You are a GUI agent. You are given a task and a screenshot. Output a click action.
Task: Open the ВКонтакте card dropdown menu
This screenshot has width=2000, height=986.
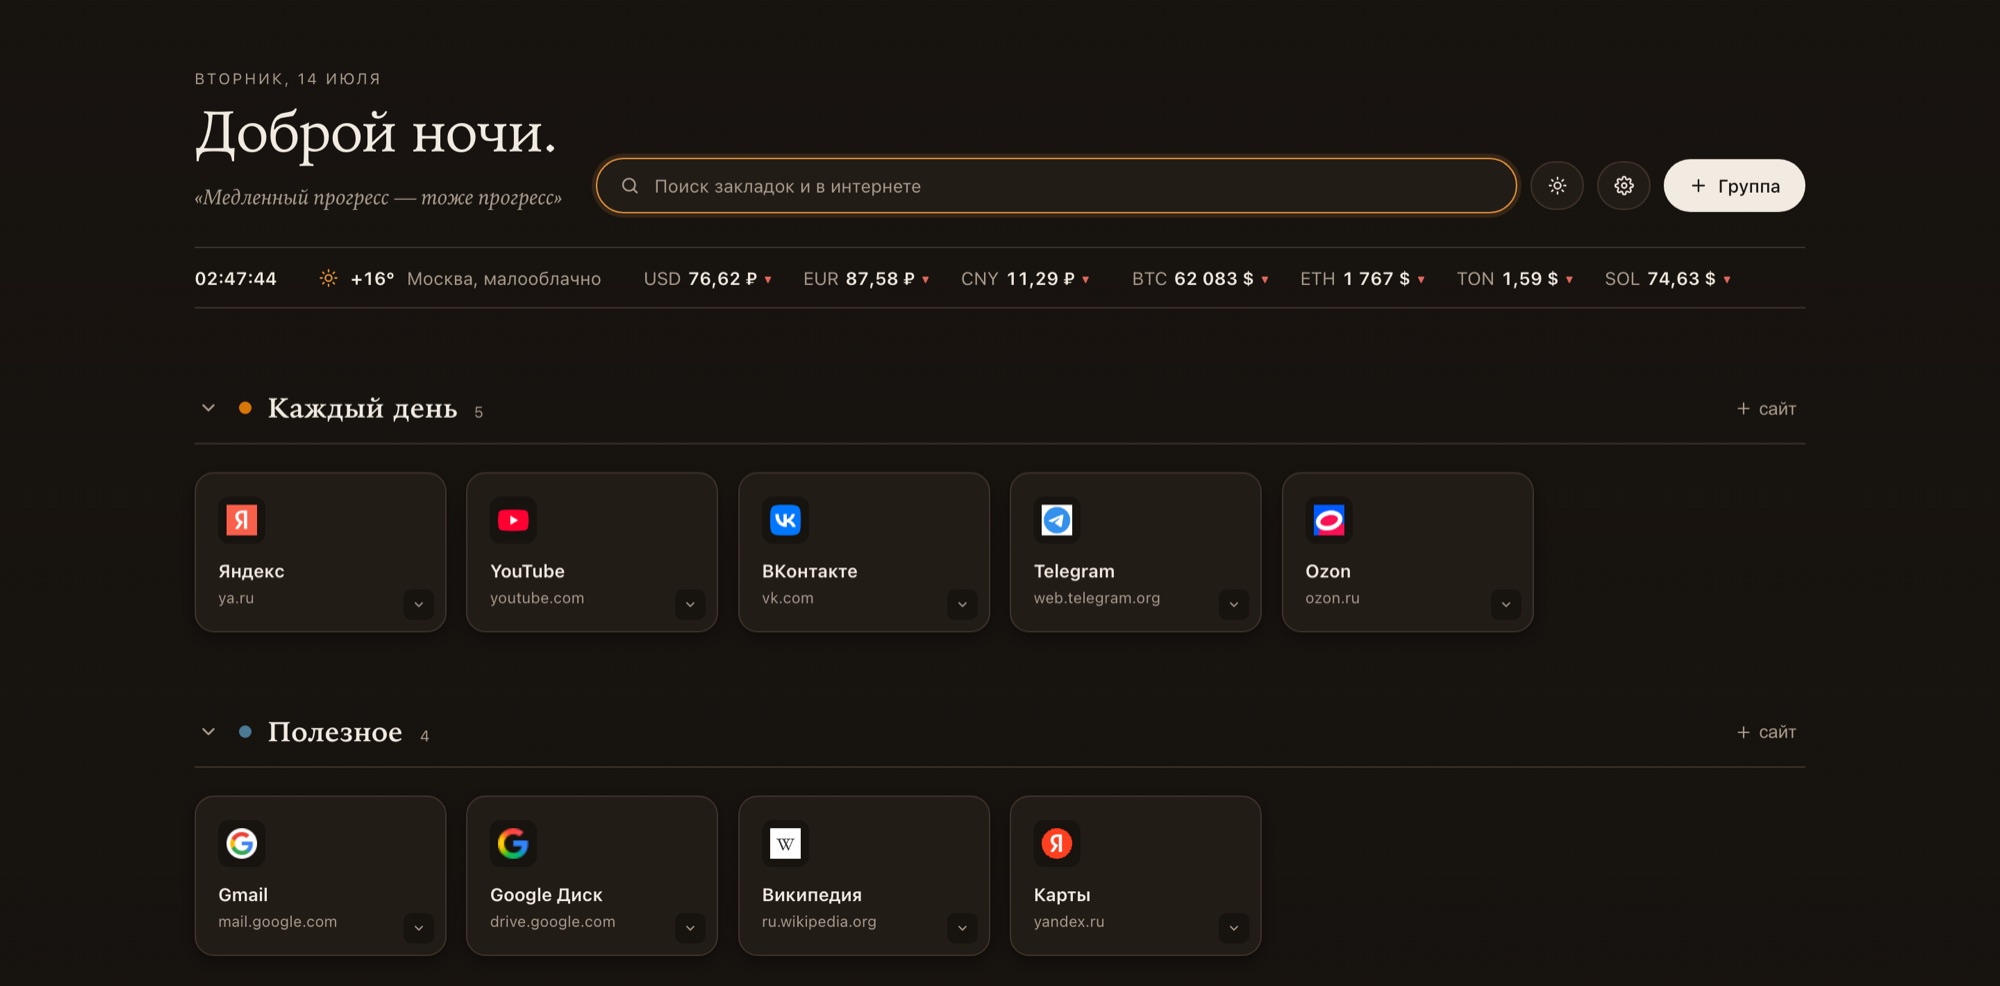(x=962, y=604)
